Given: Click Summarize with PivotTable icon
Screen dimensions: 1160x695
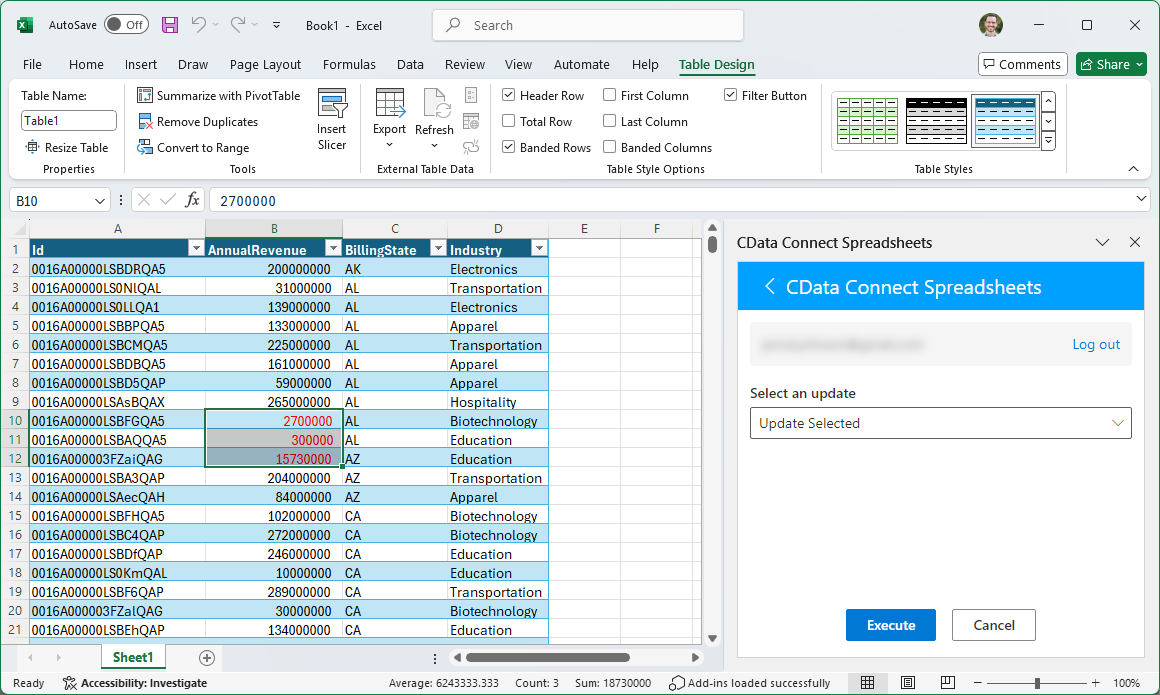Looking at the screenshot, I should (146, 96).
